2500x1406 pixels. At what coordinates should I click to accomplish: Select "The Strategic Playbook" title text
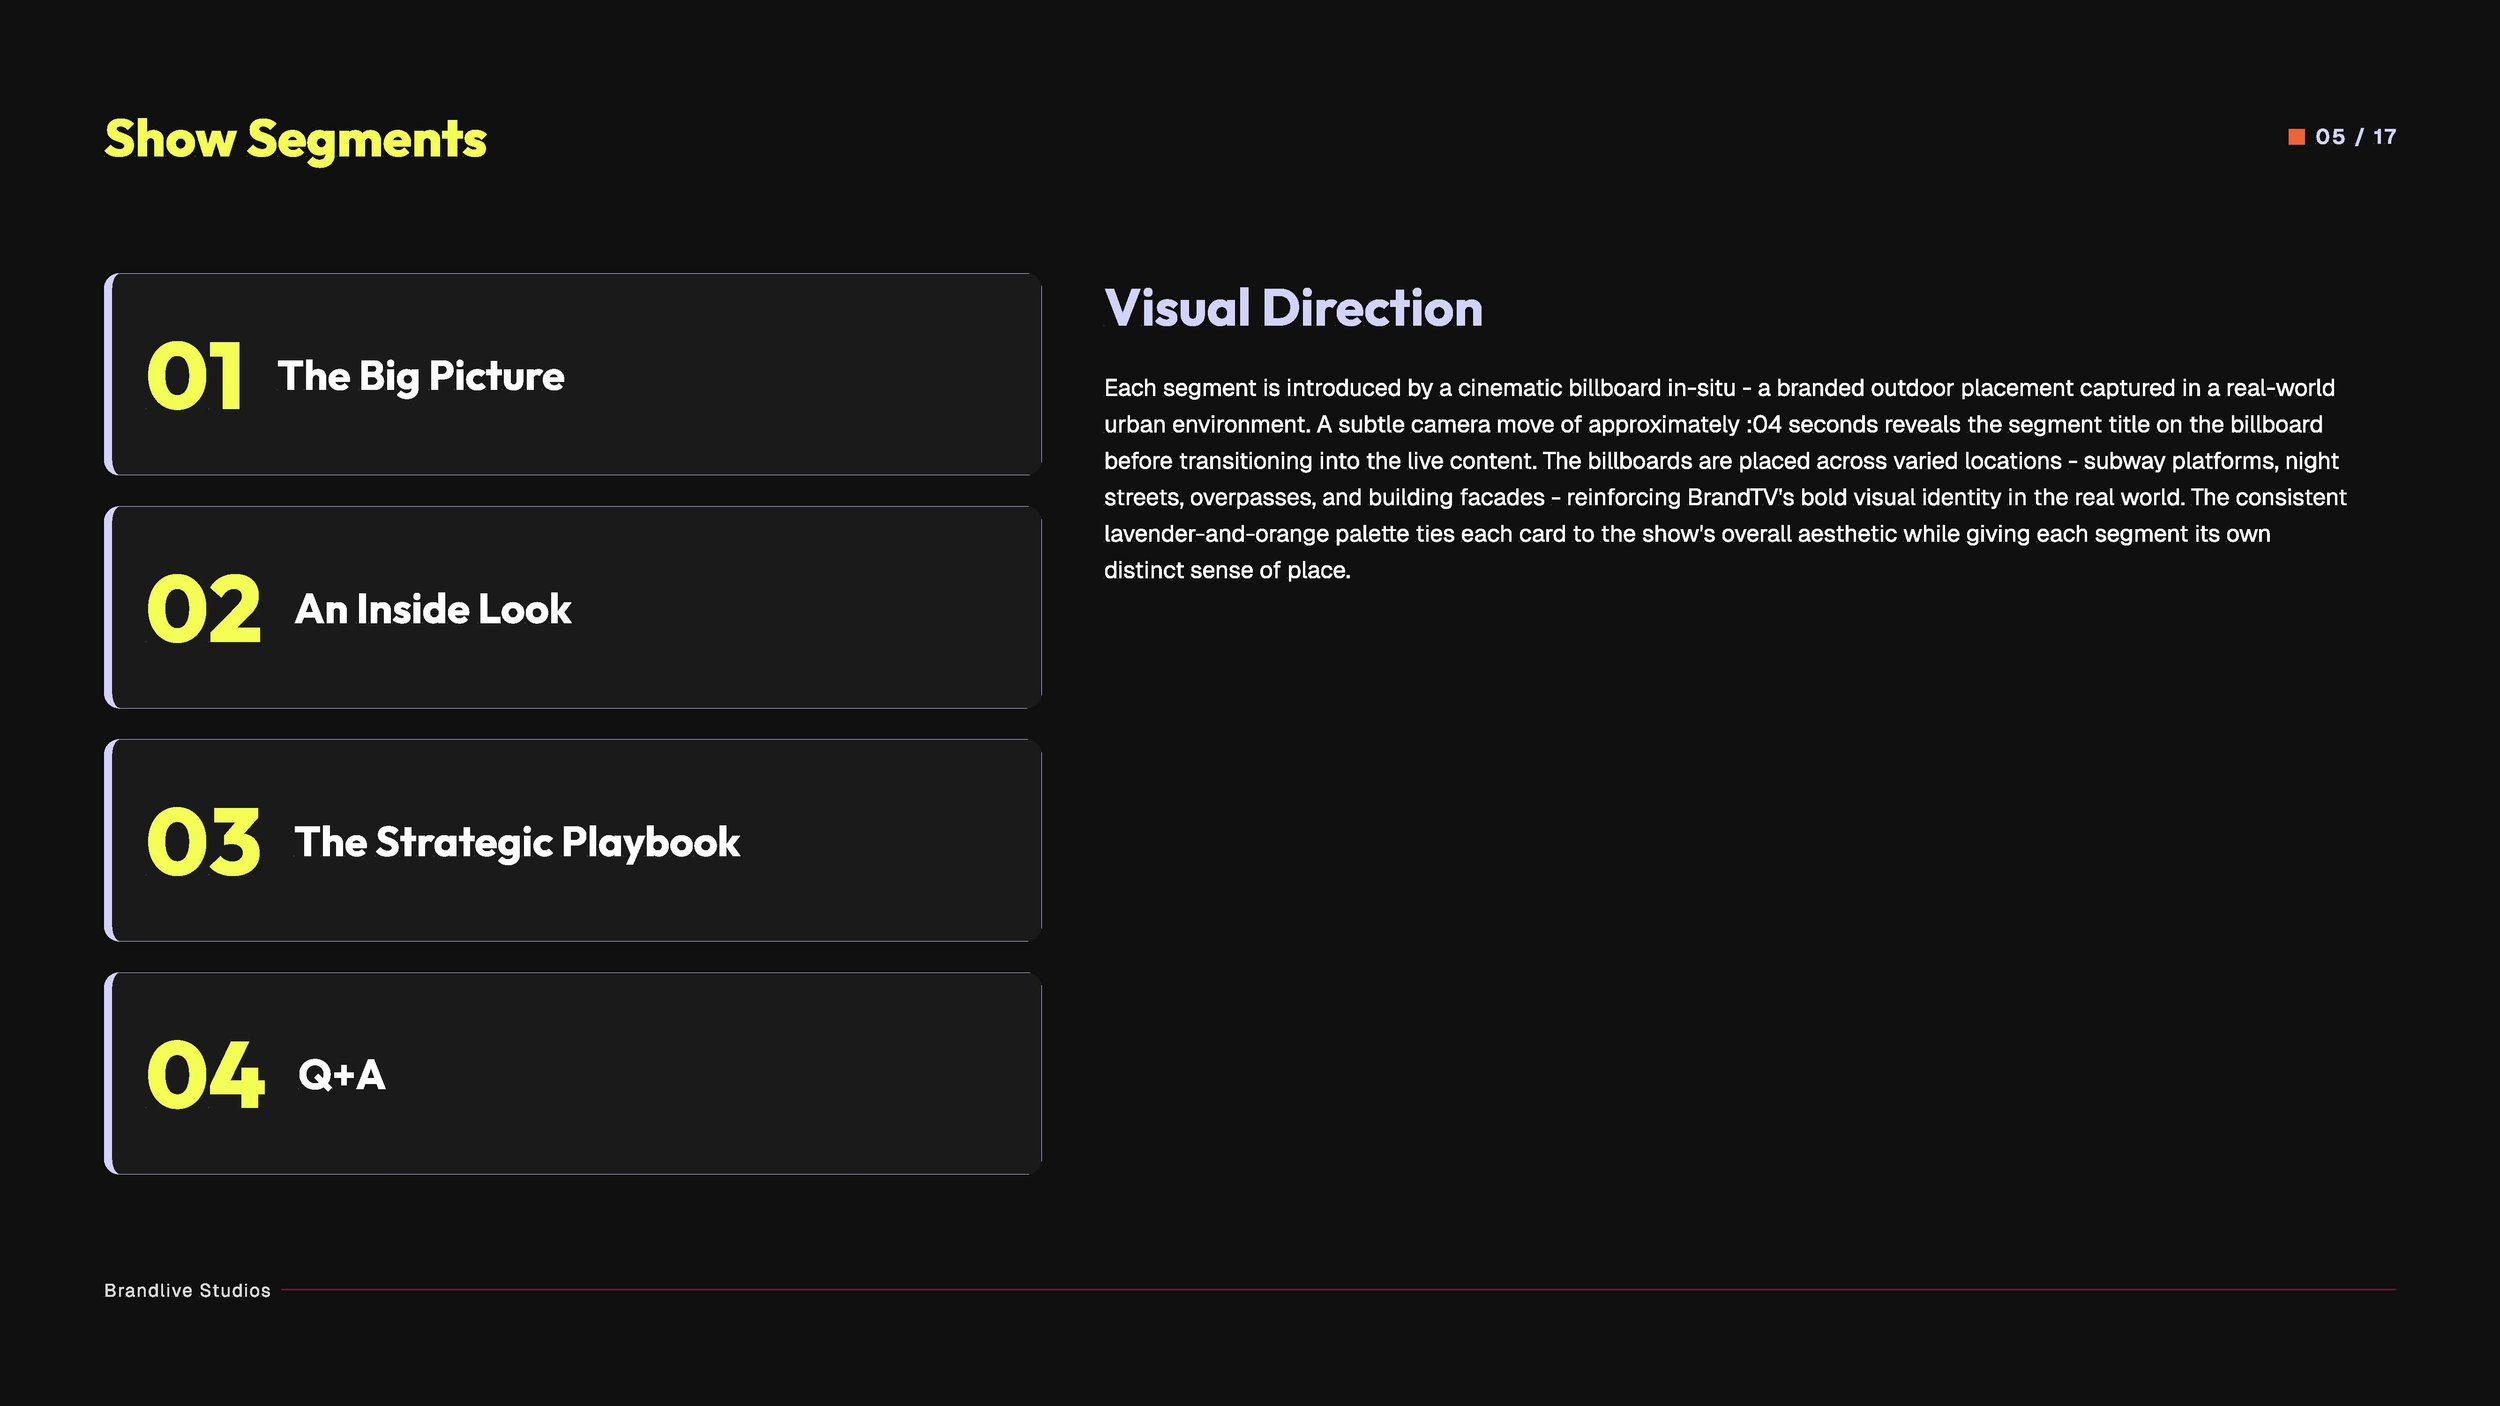click(x=517, y=842)
